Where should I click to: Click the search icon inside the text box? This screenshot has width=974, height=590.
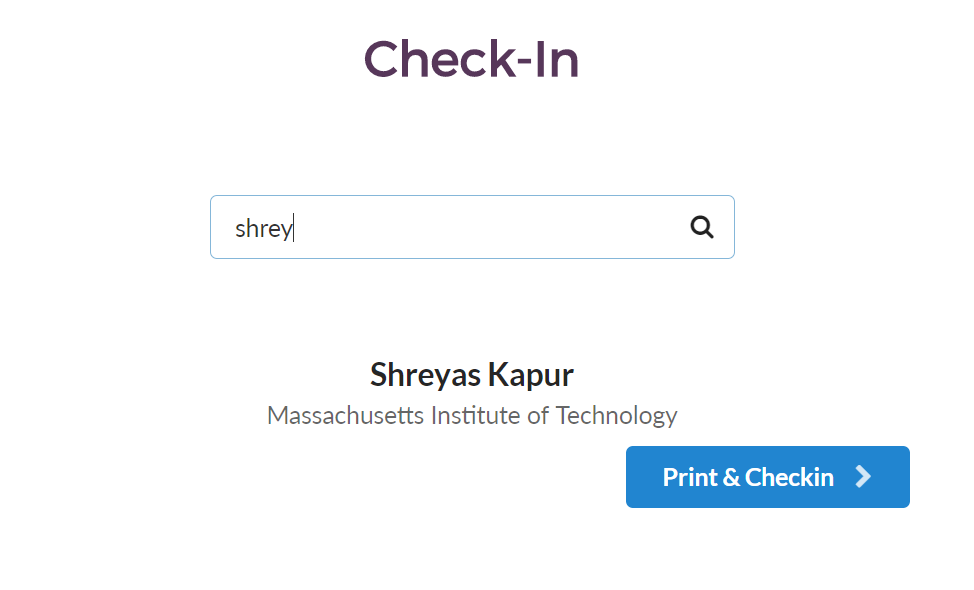coord(702,227)
